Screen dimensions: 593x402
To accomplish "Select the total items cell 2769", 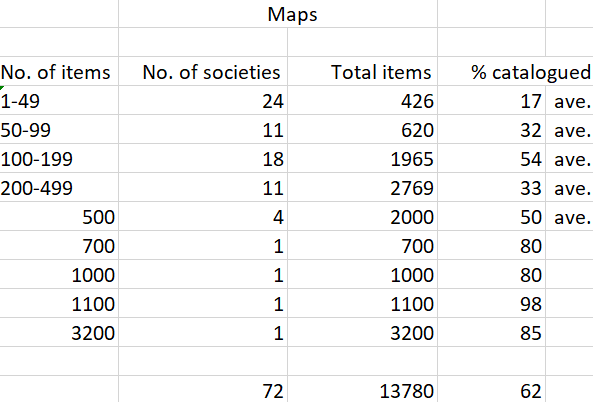I will pyautogui.click(x=362, y=188).
